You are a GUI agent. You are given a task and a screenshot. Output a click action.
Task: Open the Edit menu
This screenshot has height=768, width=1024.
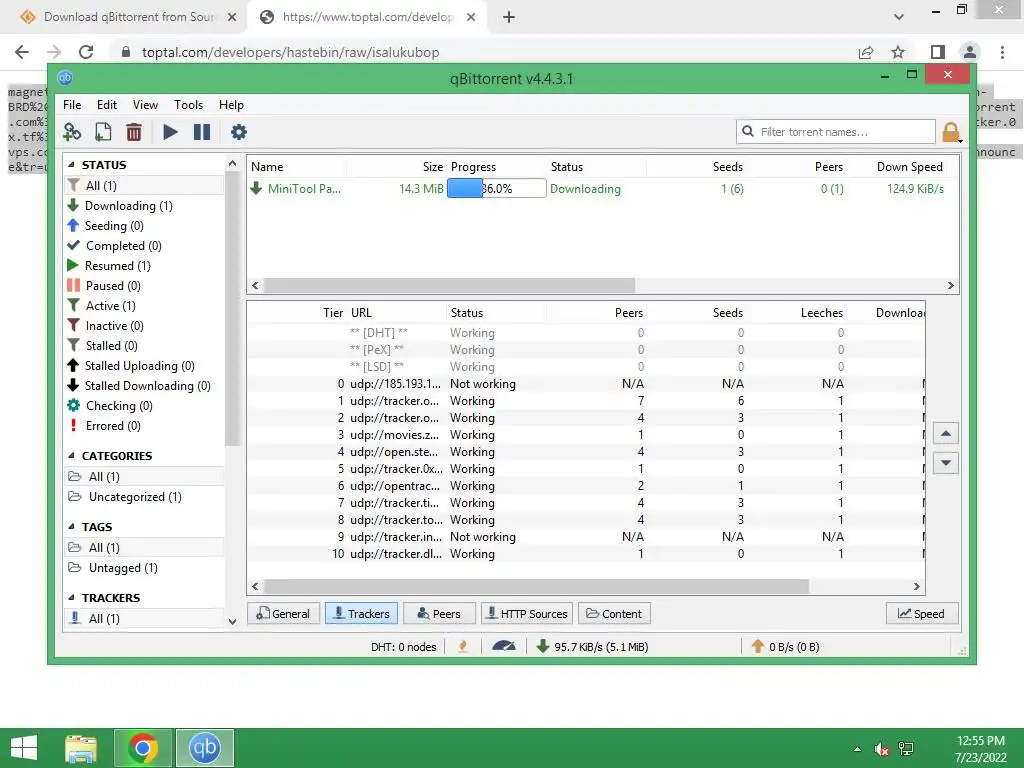coord(107,104)
